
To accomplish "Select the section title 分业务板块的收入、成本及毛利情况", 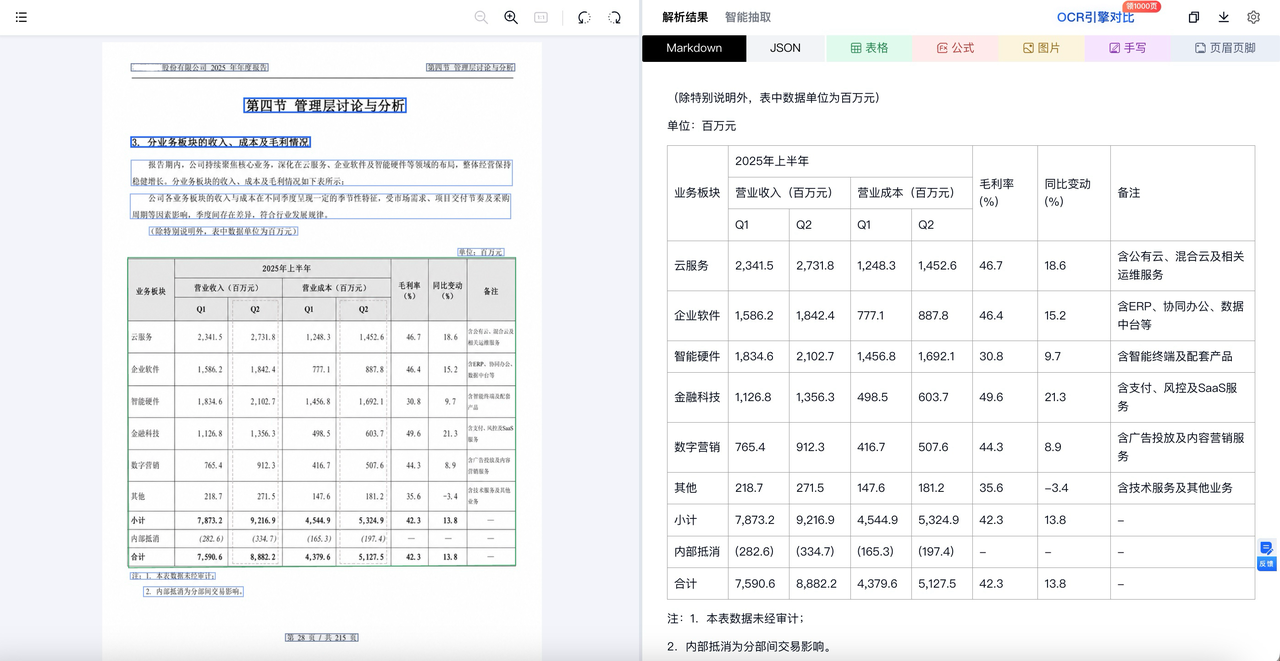I will pyautogui.click(x=220, y=142).
